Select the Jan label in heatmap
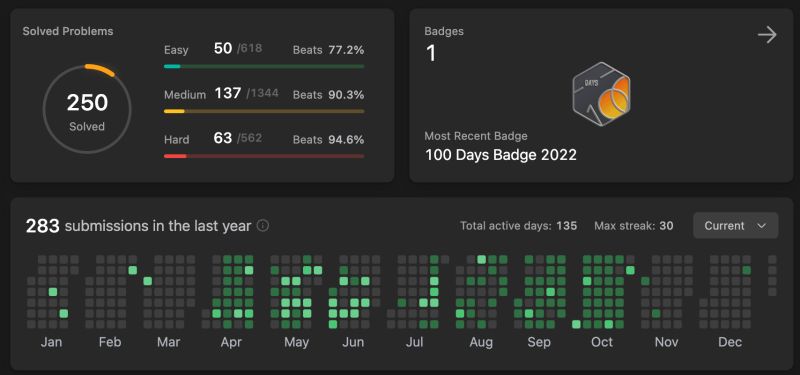Image resolution: width=800 pixels, height=375 pixels. coord(51,342)
